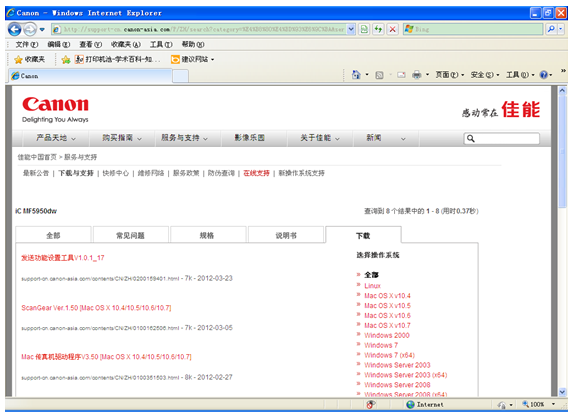The height and width of the screenshot is (419, 576).
Task: Switch to the 常见问题 tab
Action: [130, 235]
